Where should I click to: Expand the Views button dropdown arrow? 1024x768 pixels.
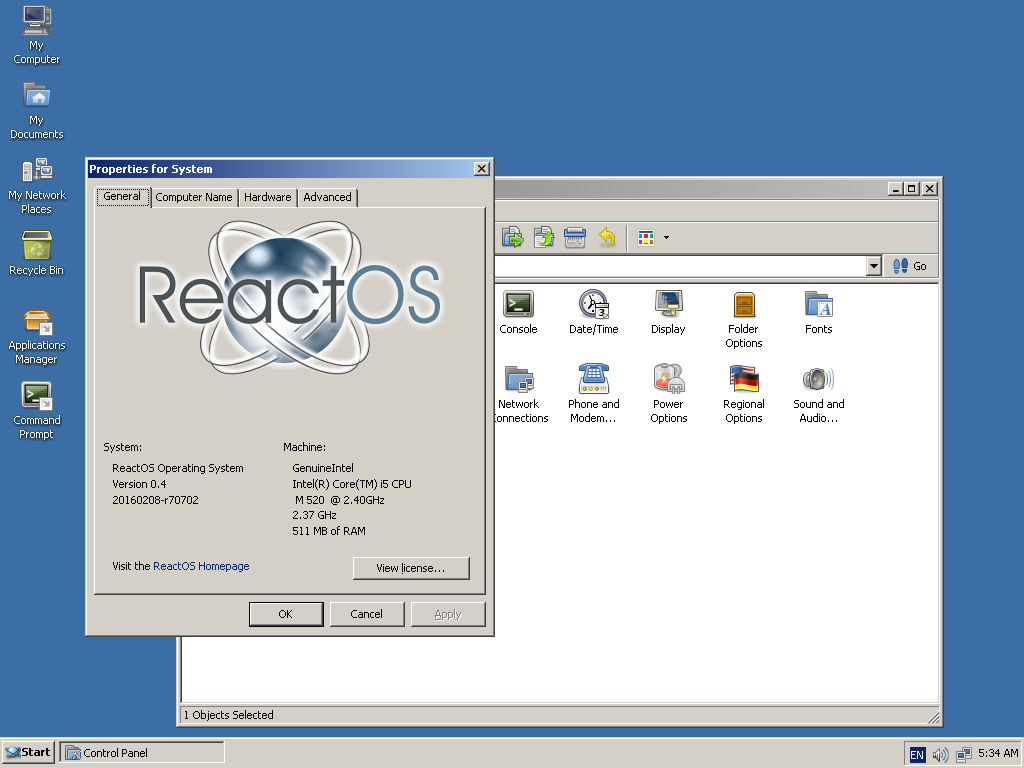666,238
